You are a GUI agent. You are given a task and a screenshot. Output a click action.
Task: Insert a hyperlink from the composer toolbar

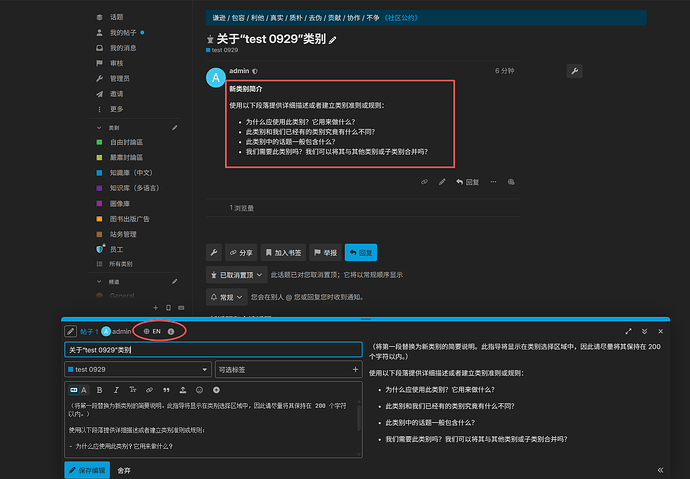[x=149, y=390]
